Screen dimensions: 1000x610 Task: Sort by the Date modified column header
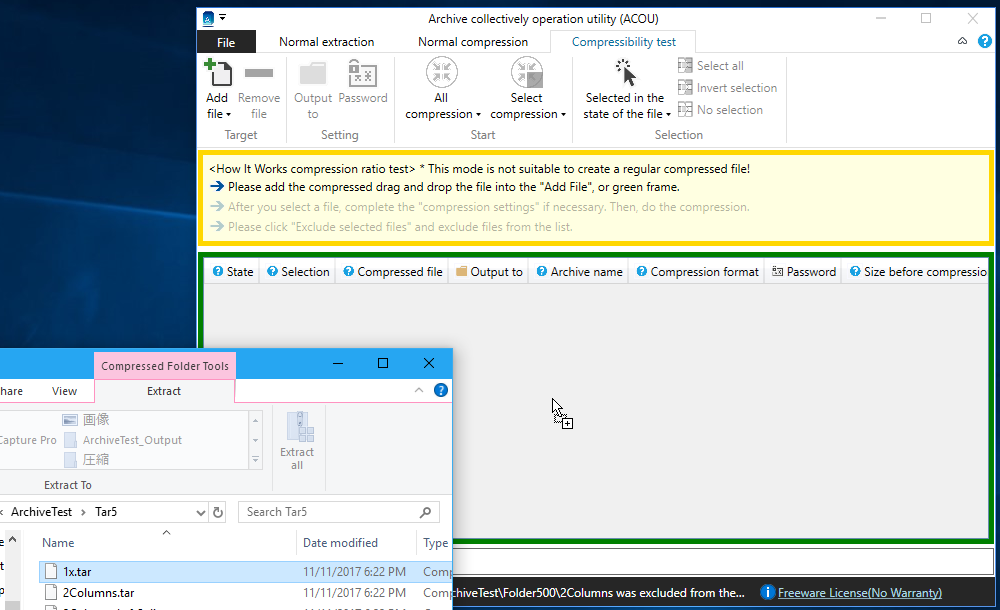pos(340,543)
